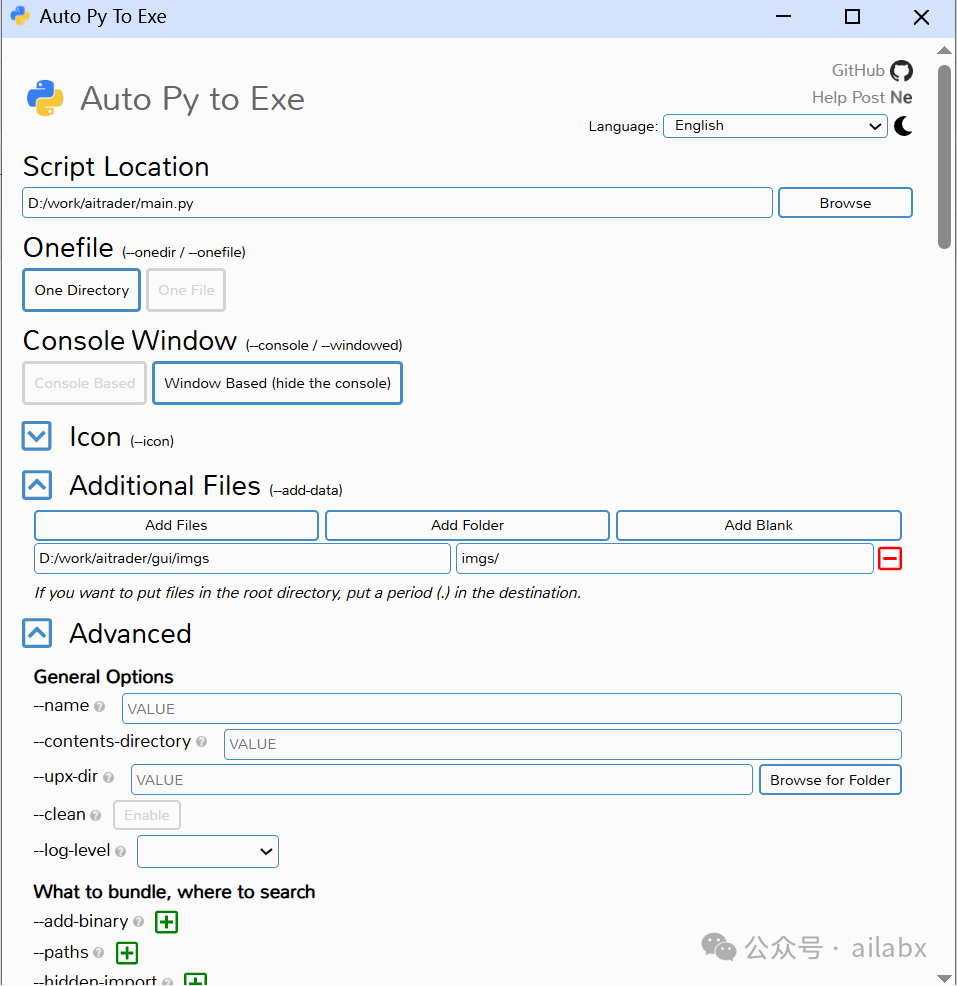The width and height of the screenshot is (957, 986).
Task: Click the Add Files button
Action: coord(176,525)
